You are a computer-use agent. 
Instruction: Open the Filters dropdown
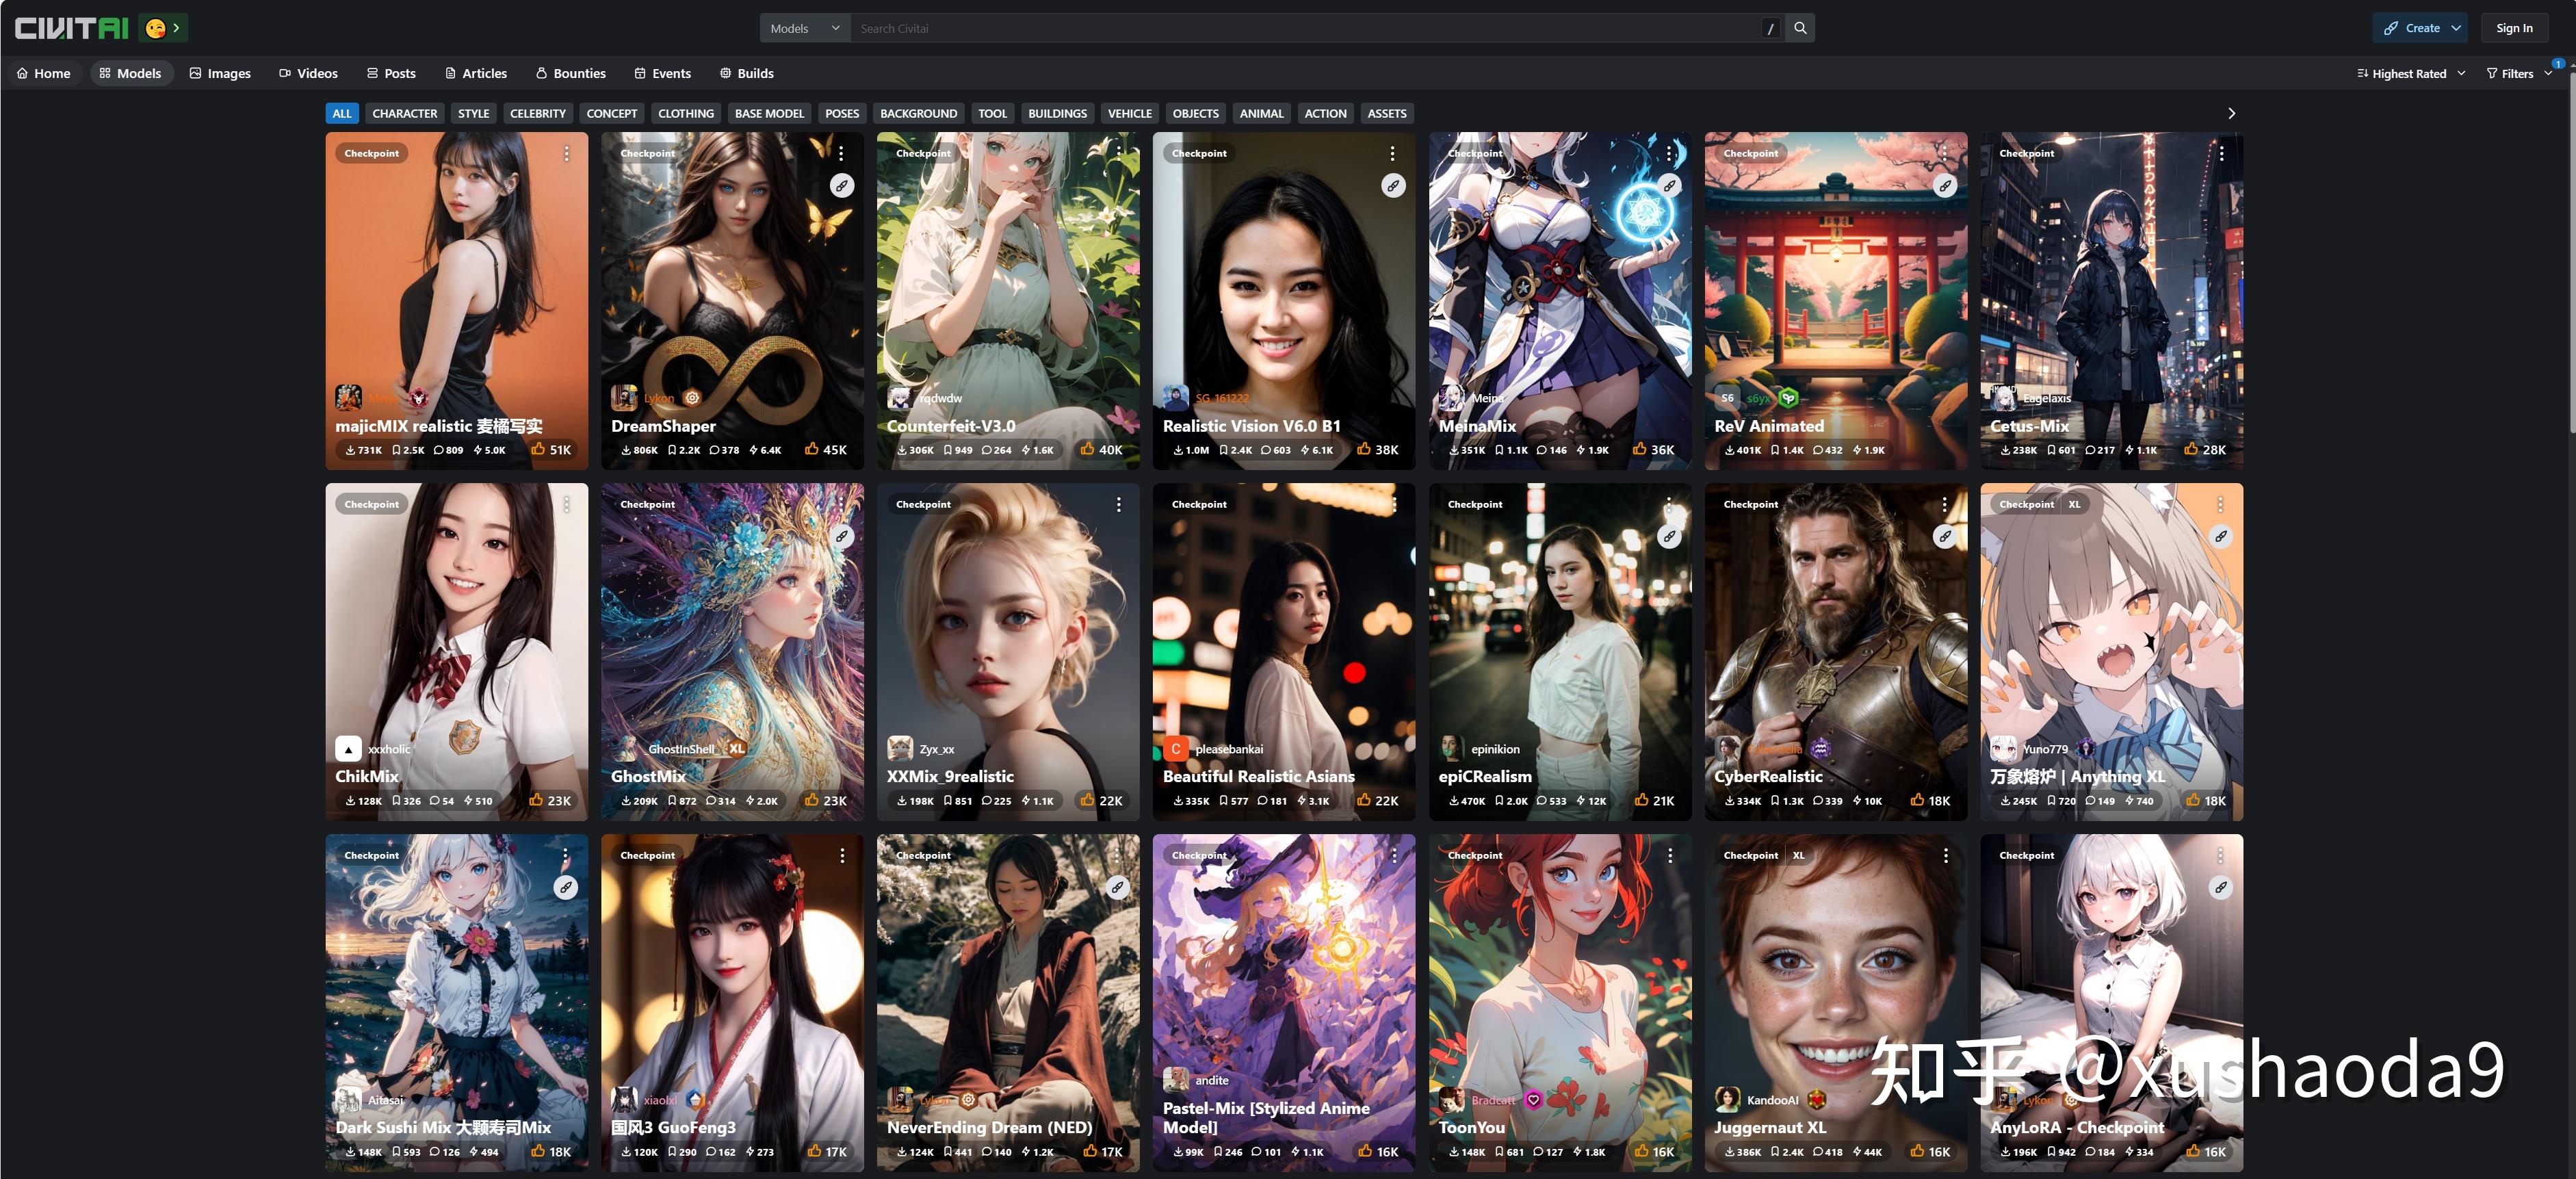pos(2517,73)
